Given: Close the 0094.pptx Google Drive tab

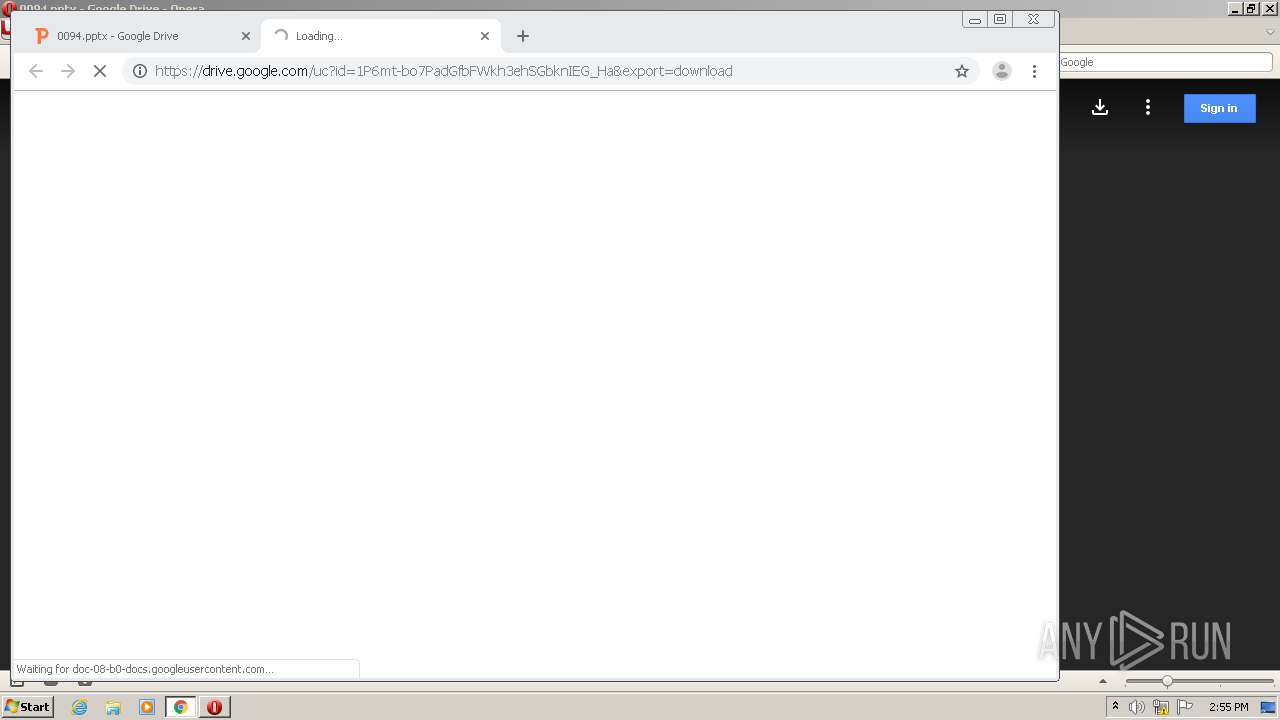Looking at the screenshot, I should 246,36.
